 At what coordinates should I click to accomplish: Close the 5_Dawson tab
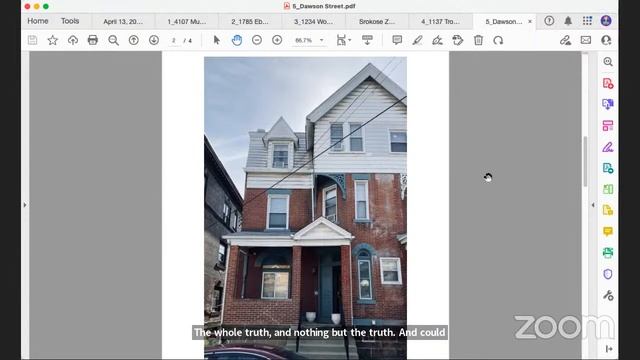tap(530, 21)
